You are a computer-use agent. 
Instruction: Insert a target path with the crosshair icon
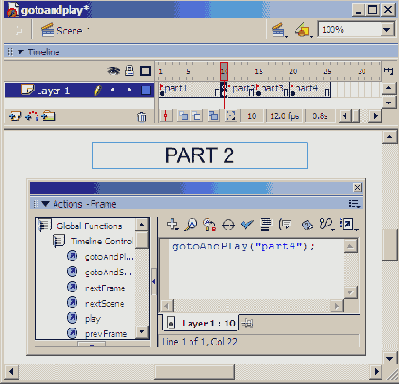pos(228,225)
